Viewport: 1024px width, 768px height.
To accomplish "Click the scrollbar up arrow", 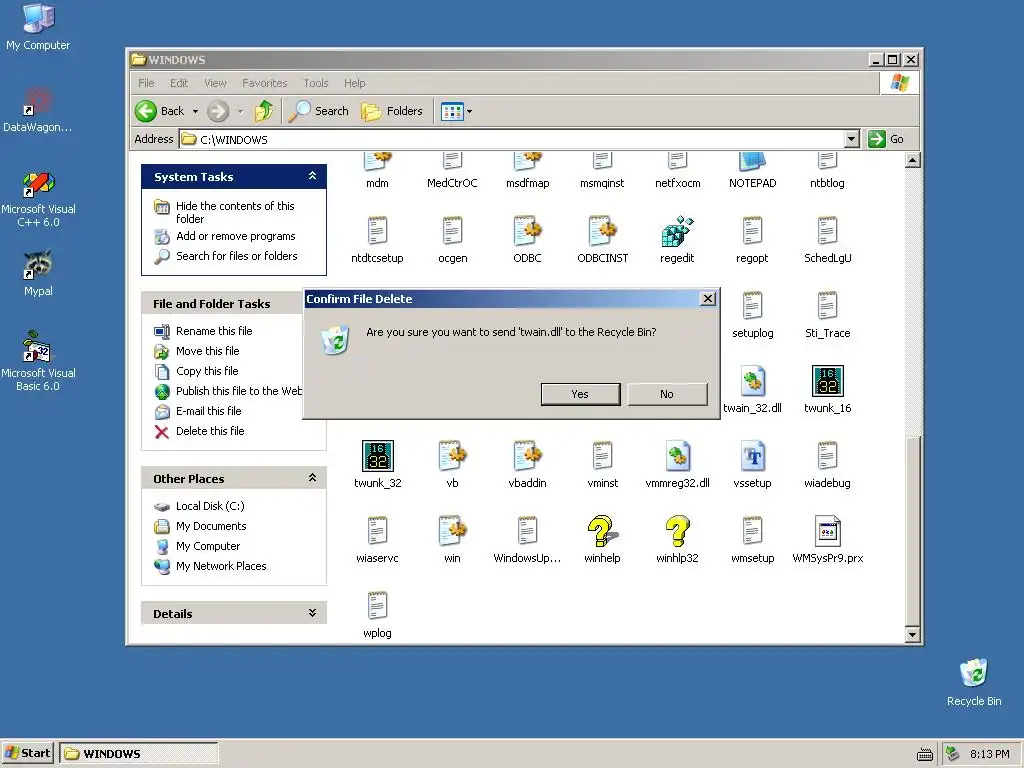I will coord(912,160).
